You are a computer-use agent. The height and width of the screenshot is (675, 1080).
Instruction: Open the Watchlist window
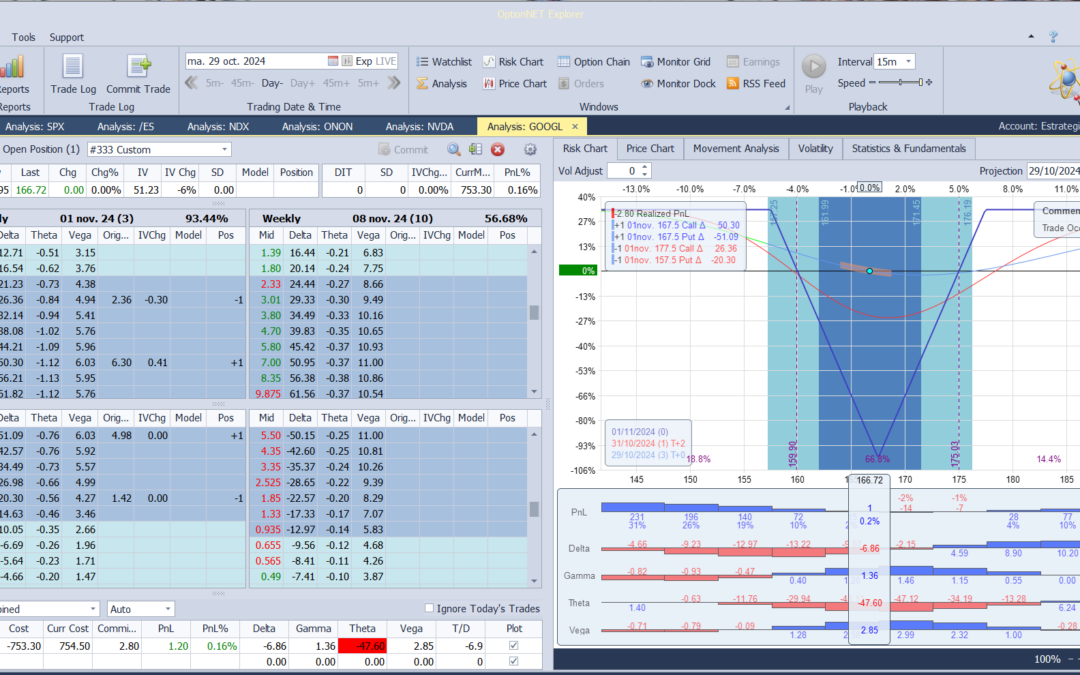(x=443, y=62)
